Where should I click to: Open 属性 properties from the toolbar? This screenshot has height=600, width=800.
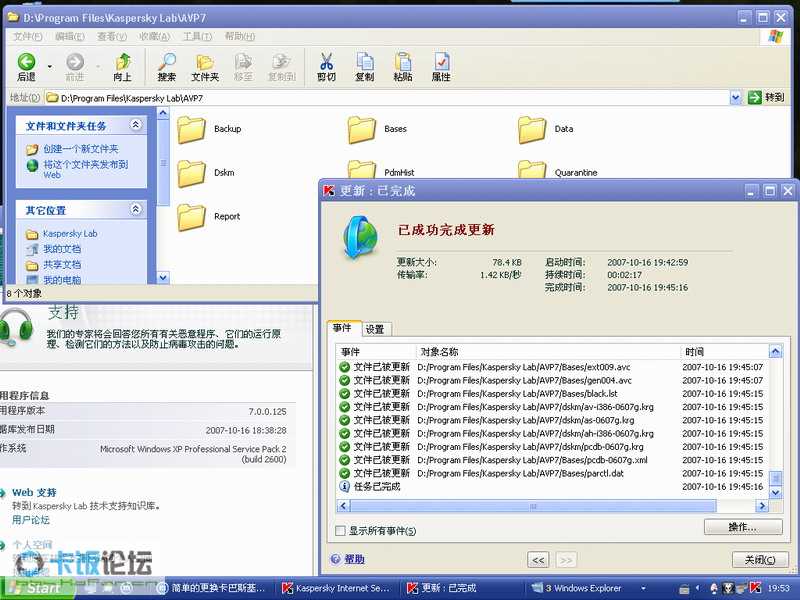pyautogui.click(x=441, y=67)
